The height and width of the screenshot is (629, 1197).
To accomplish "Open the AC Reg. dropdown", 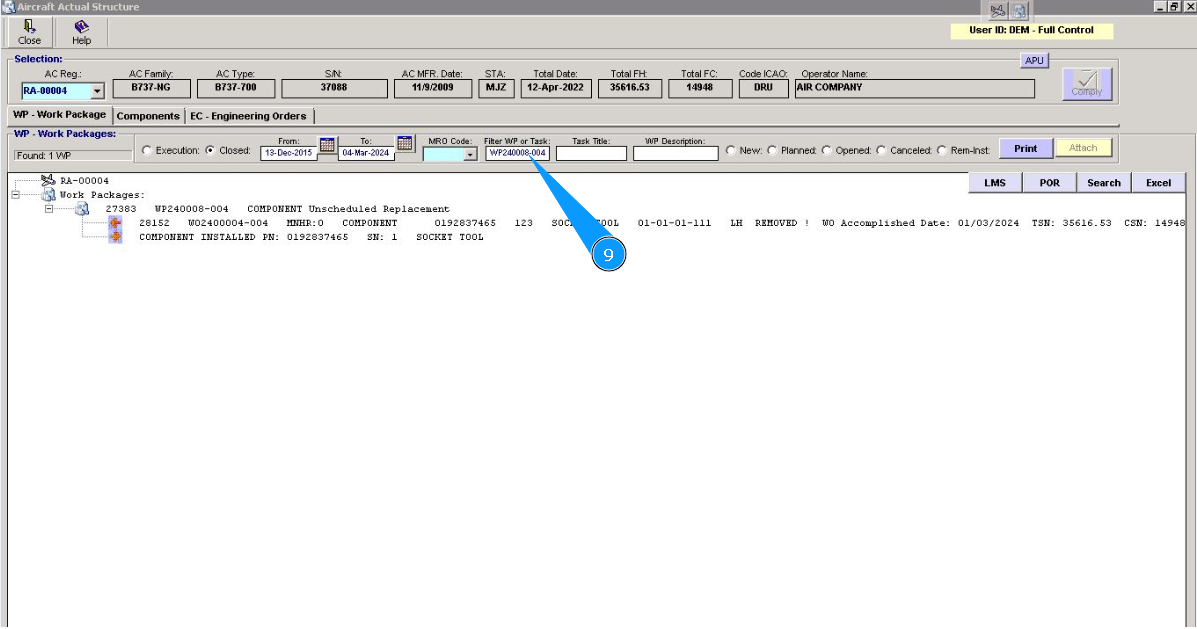I will pyautogui.click(x=97, y=91).
